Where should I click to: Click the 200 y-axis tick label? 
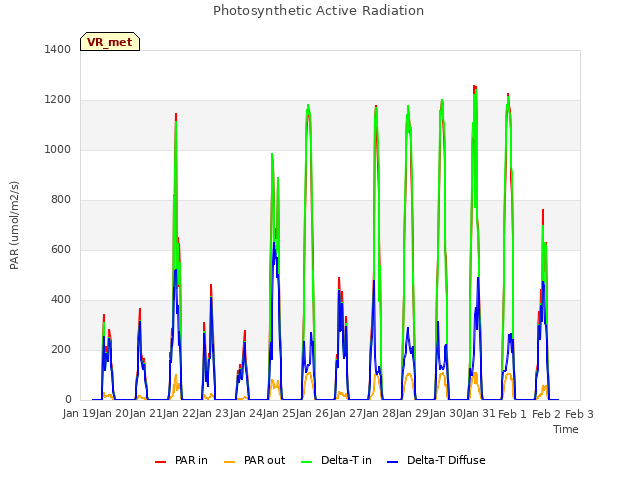click(61, 349)
